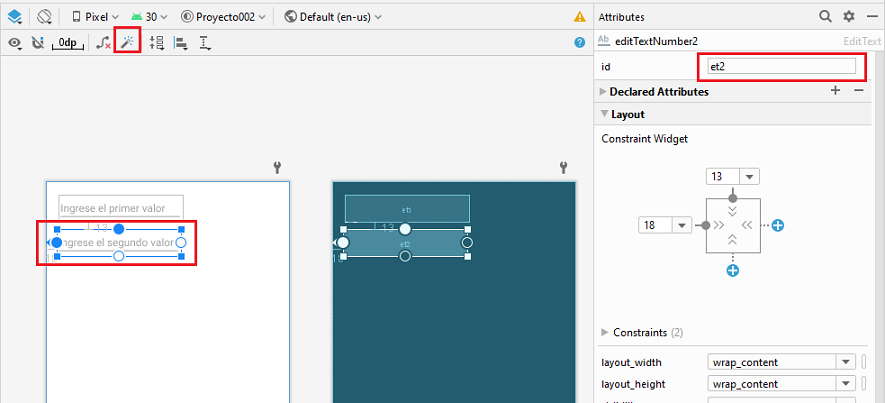
Task: Minimize the Attributes panel with dash icon
Action: tap(872, 17)
